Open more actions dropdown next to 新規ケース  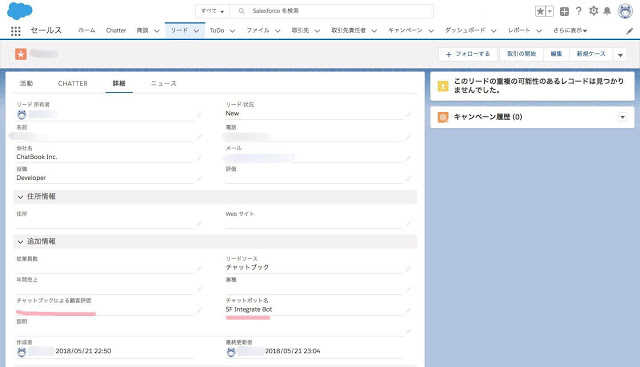tap(620, 54)
